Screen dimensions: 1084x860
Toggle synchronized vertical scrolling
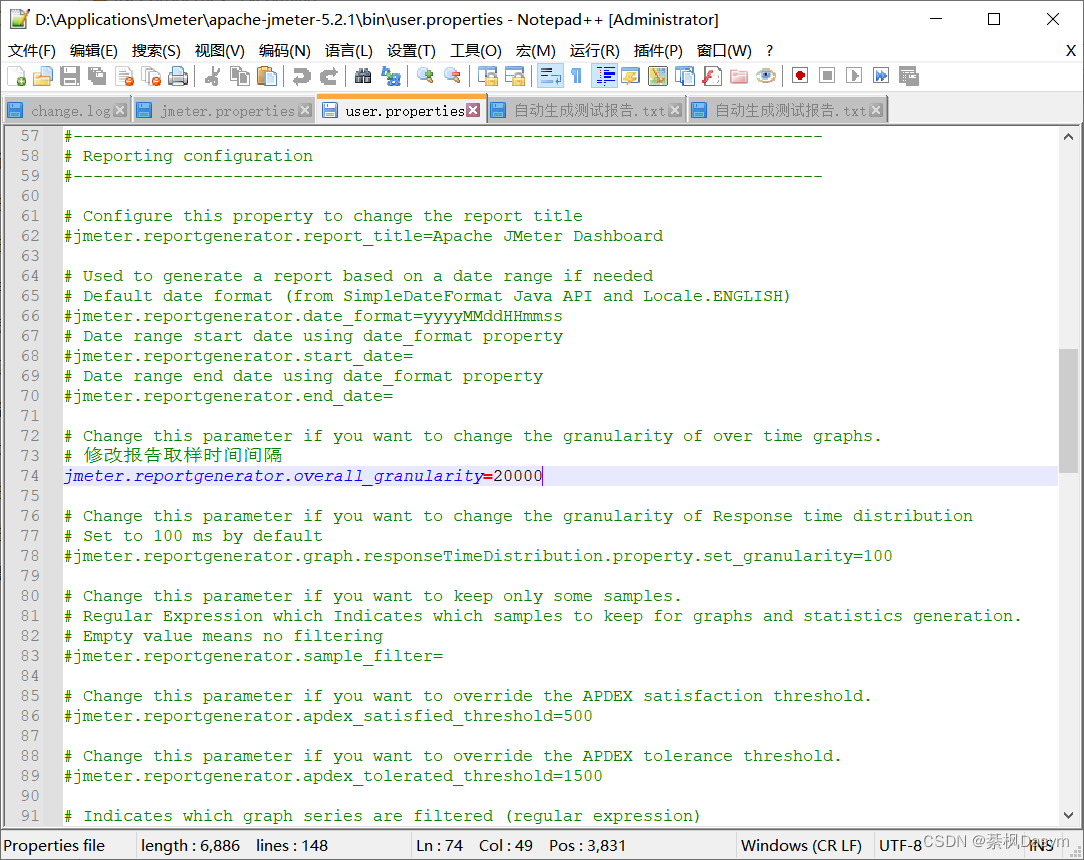[487, 76]
